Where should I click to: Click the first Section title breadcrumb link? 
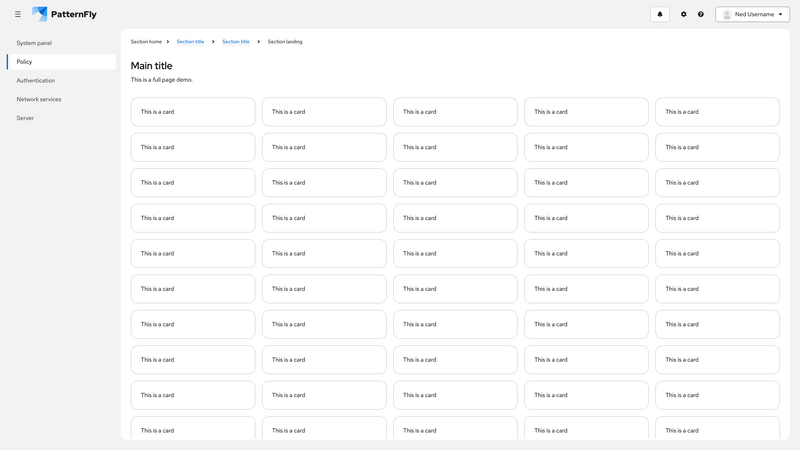click(190, 42)
